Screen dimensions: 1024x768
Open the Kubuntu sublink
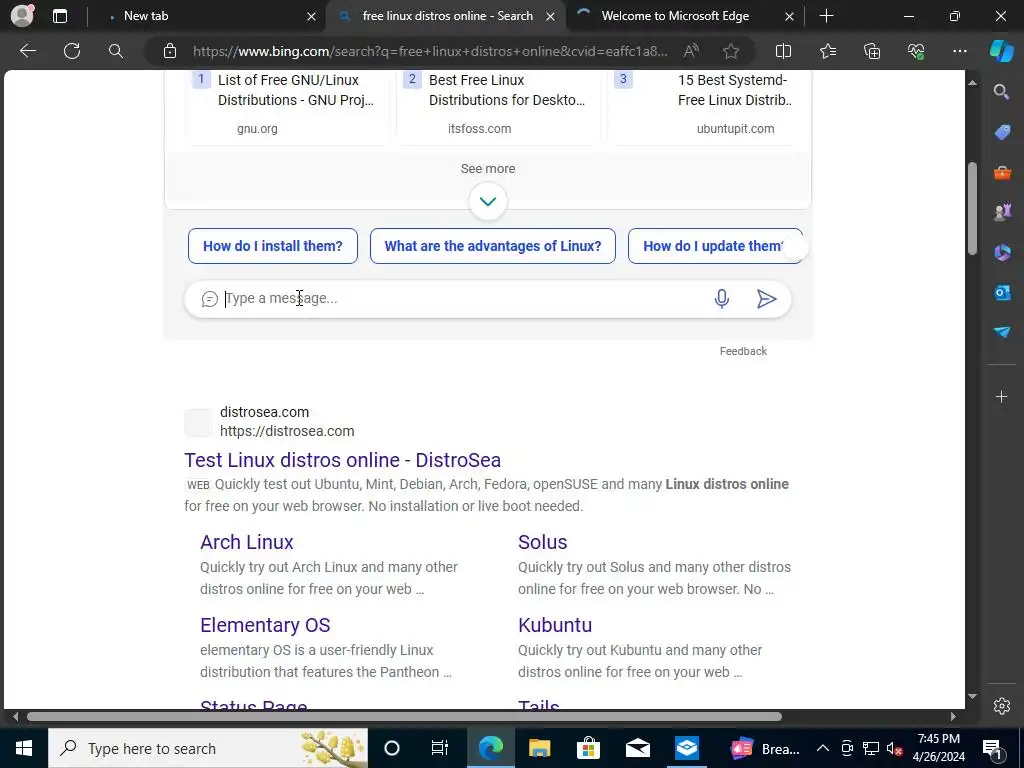pos(555,625)
